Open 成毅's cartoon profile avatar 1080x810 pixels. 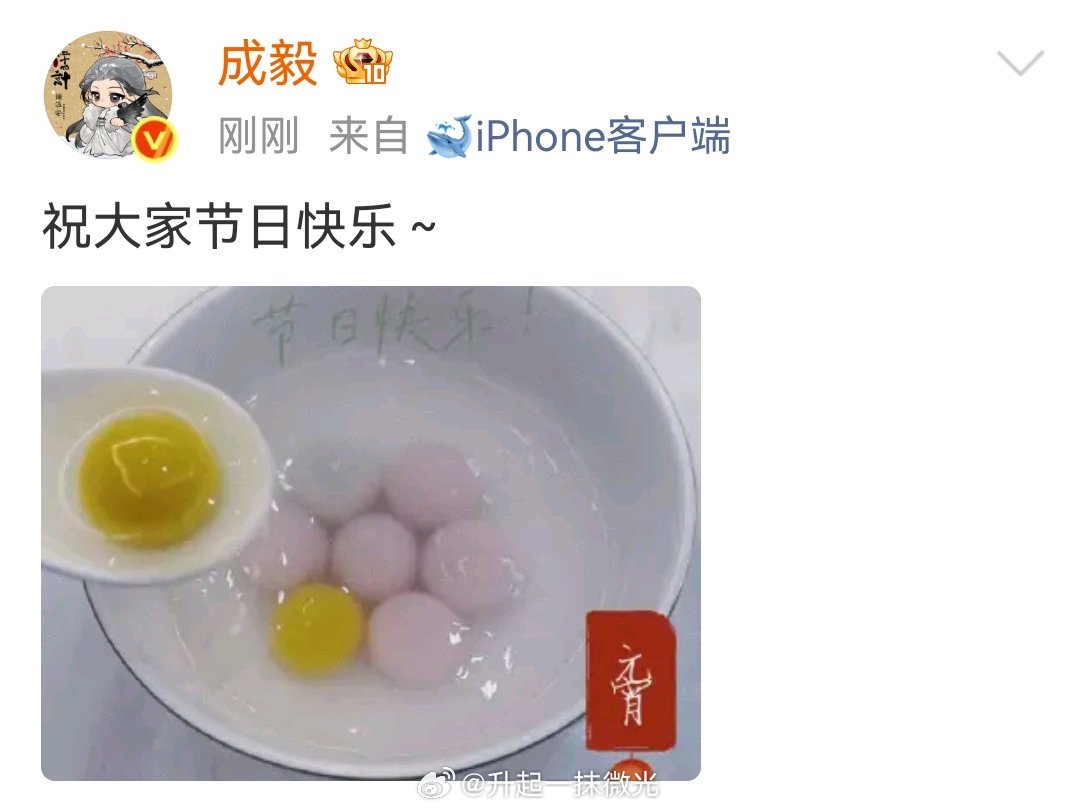(108, 94)
